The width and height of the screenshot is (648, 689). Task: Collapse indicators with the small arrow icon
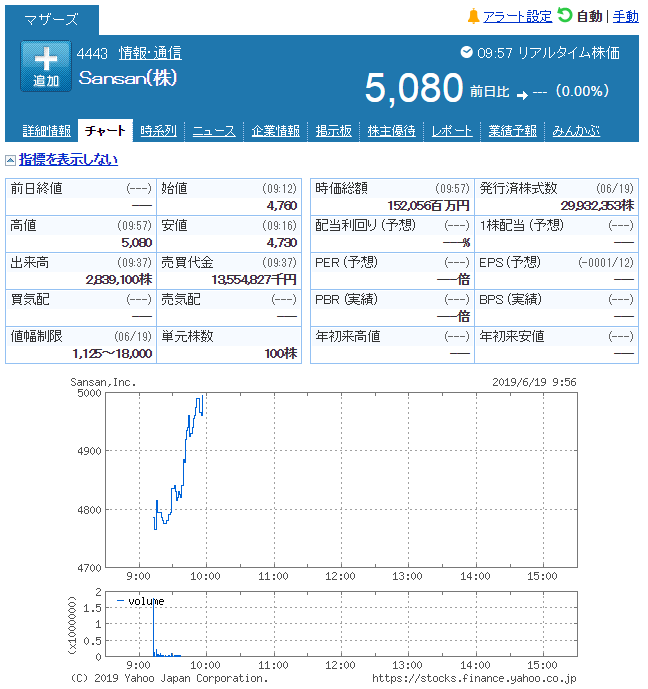point(11,160)
